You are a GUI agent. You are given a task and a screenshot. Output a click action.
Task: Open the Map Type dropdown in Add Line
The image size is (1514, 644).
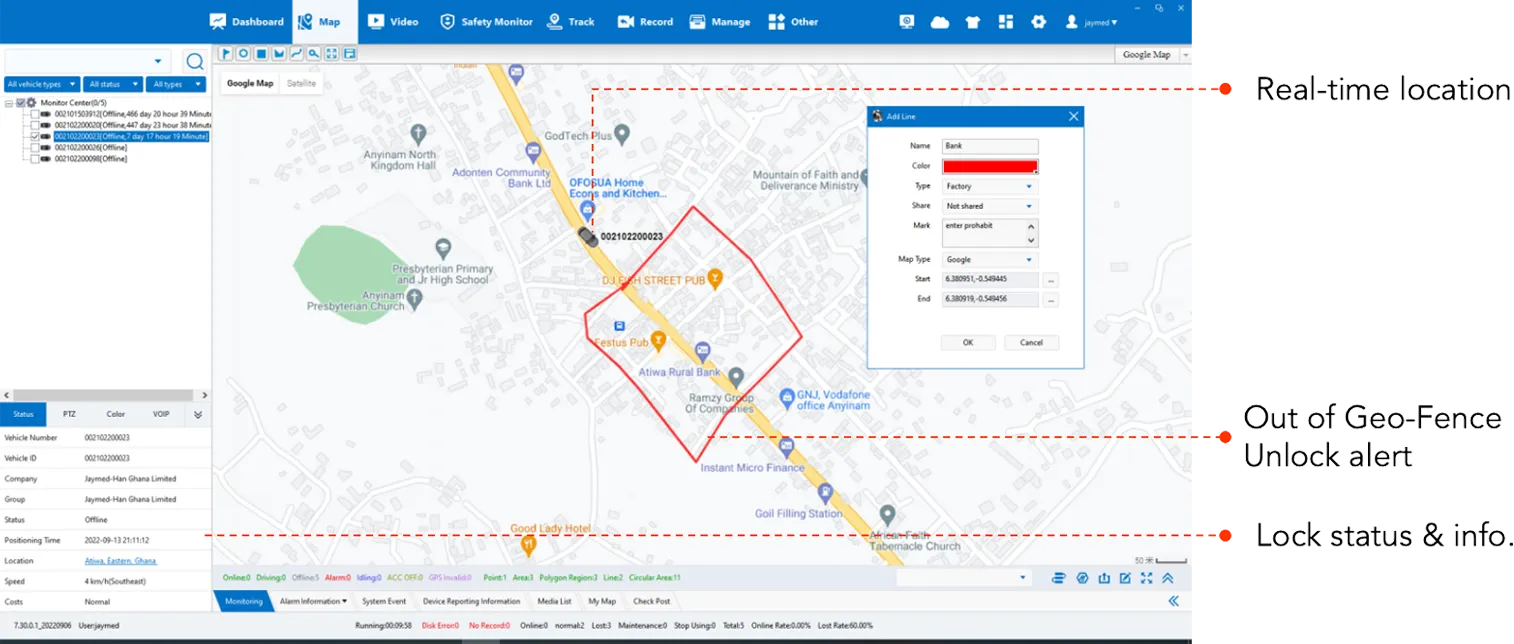990,259
